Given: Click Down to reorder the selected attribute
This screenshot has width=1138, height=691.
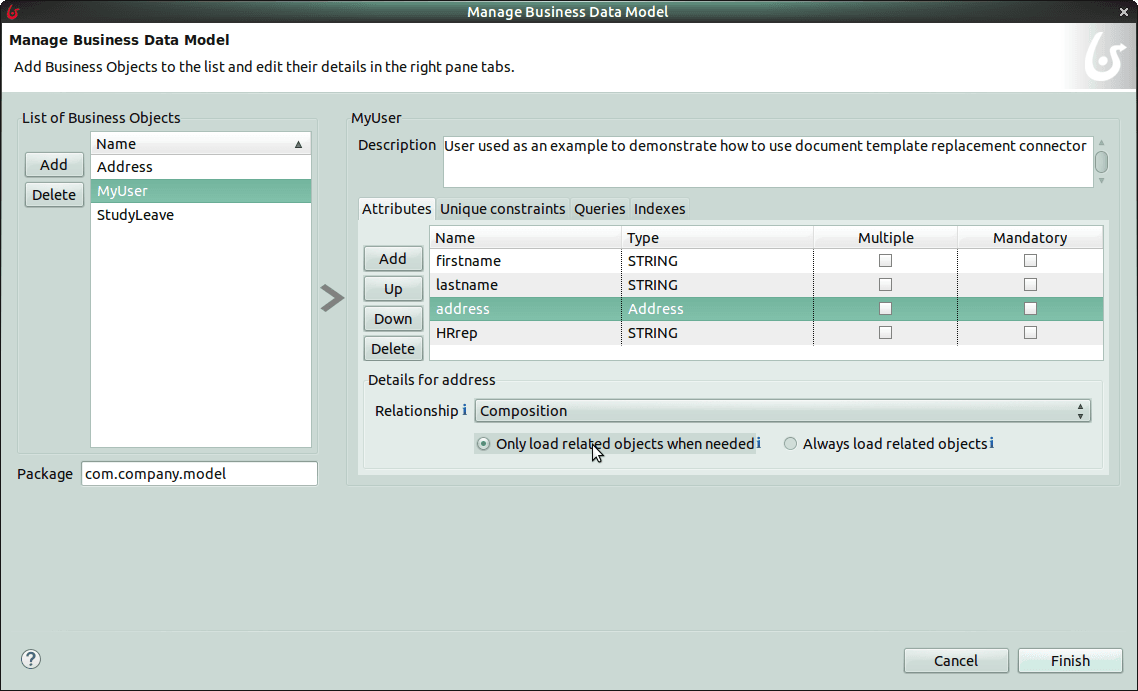Looking at the screenshot, I should click(x=393, y=318).
